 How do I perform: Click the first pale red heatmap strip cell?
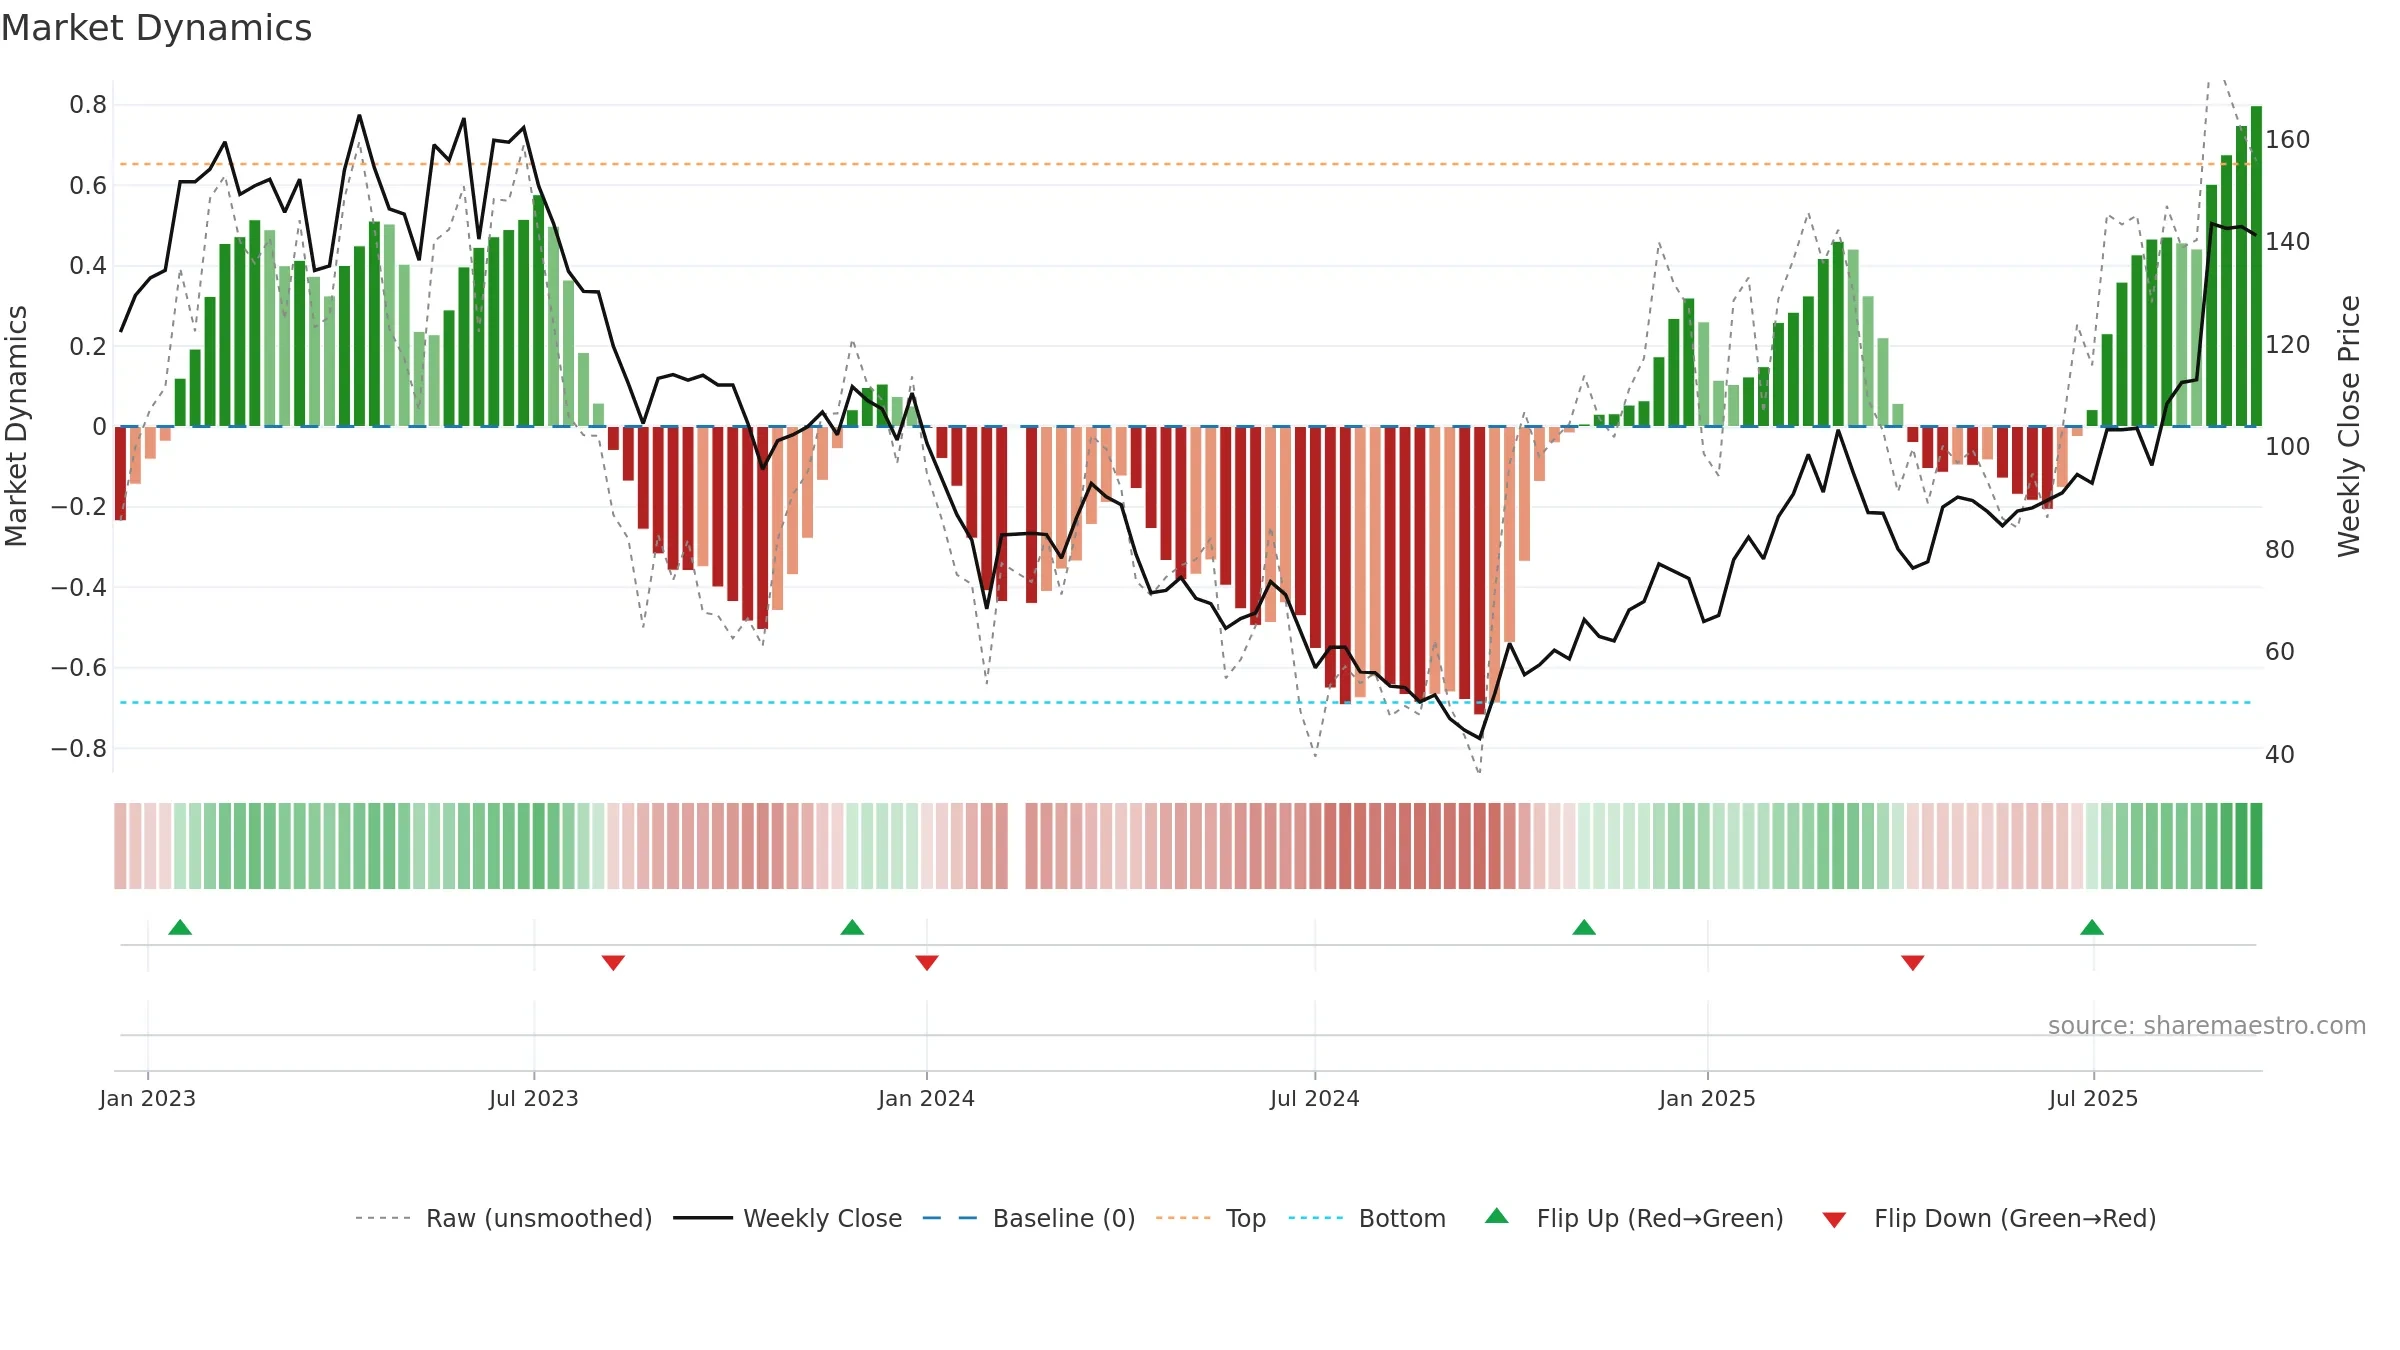click(x=120, y=846)
